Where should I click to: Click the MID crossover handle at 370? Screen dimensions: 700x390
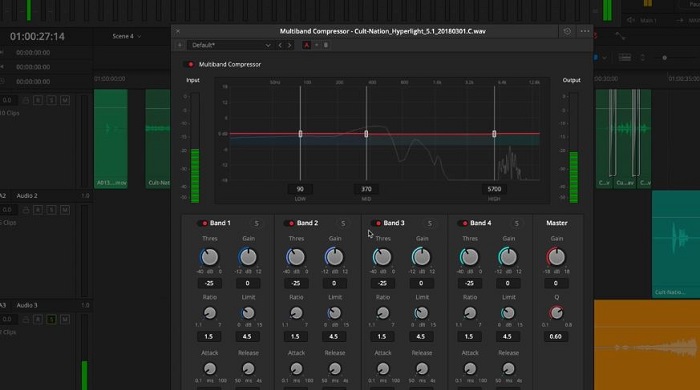pos(366,134)
